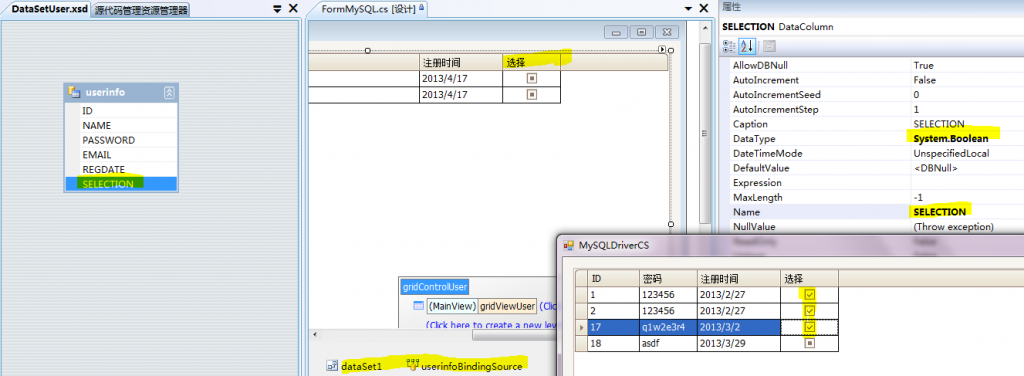This screenshot has width=1024, height=376.
Task: Click the userinfo table icon in designer
Action: coord(74,93)
